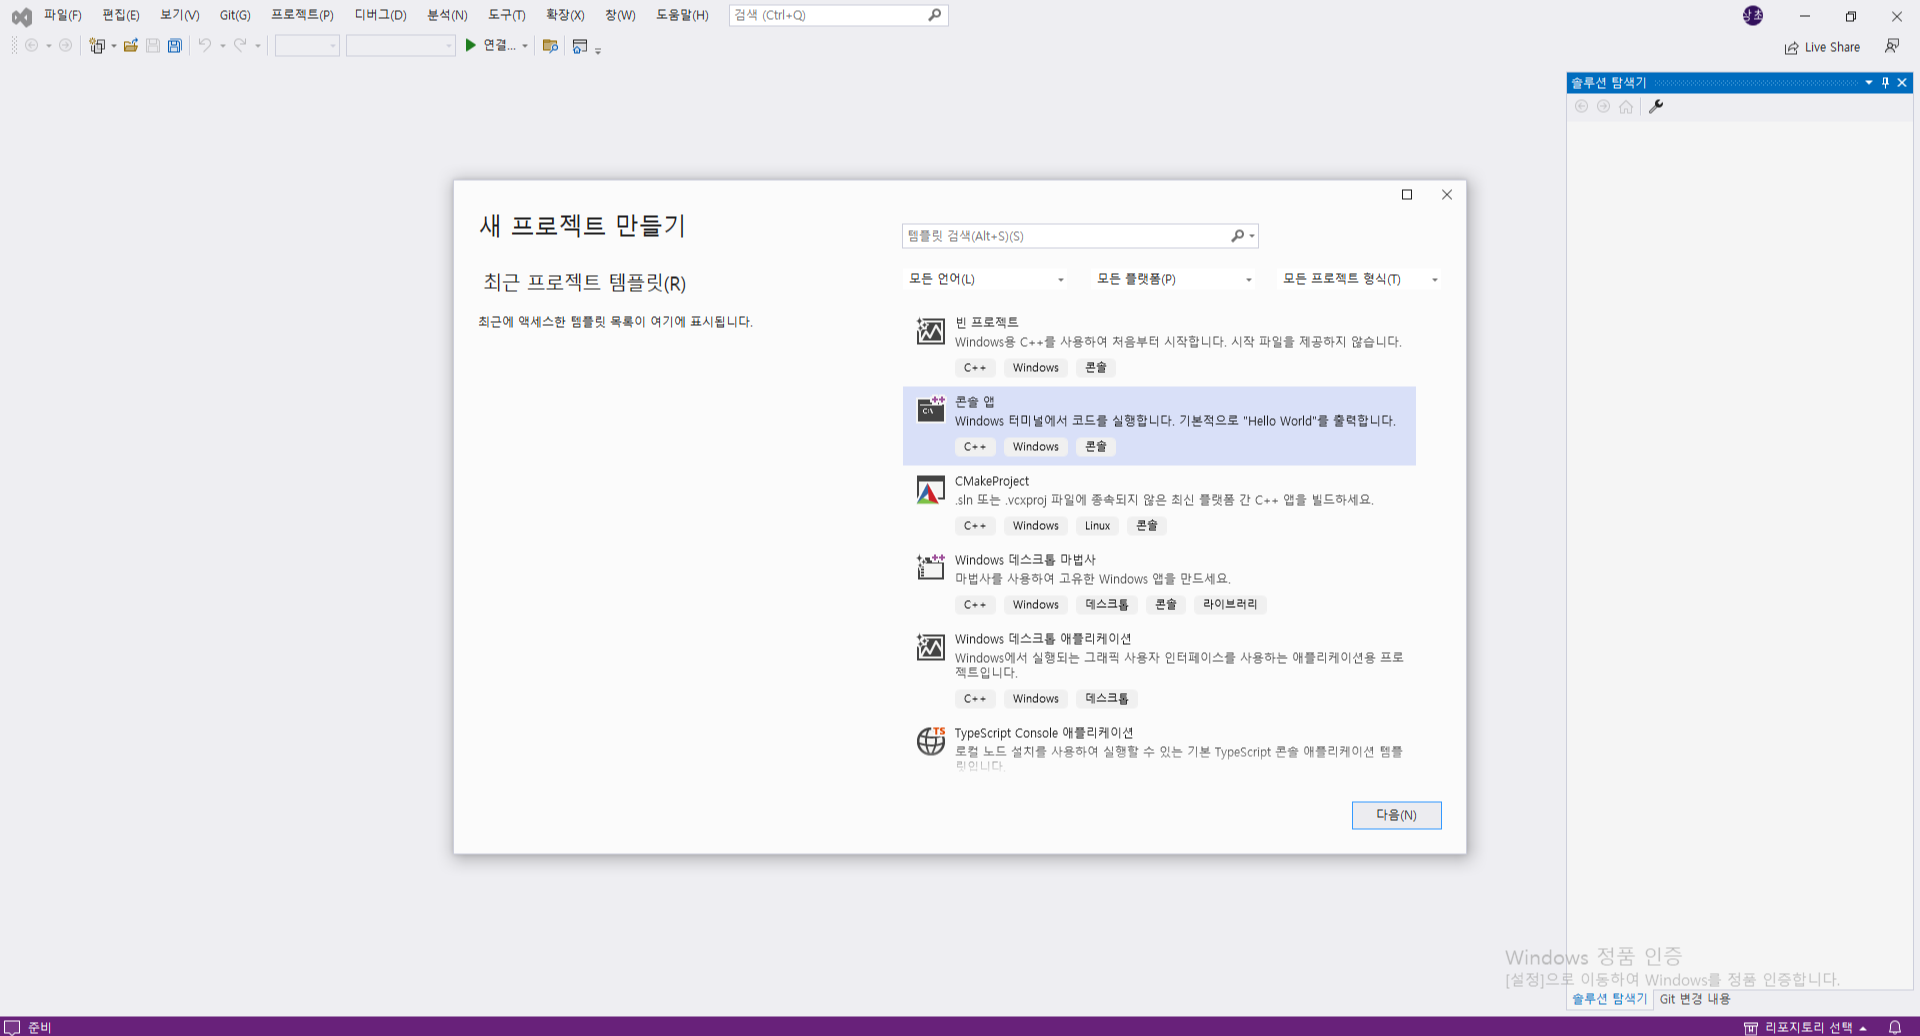Click the Find in Files folder icon
The image size is (1920, 1036).
550,46
